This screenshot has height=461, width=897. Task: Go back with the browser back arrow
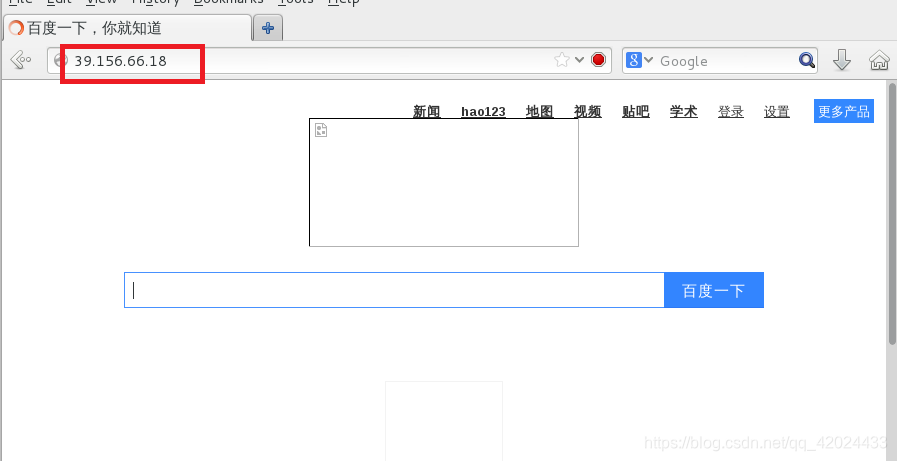click(x=21, y=59)
